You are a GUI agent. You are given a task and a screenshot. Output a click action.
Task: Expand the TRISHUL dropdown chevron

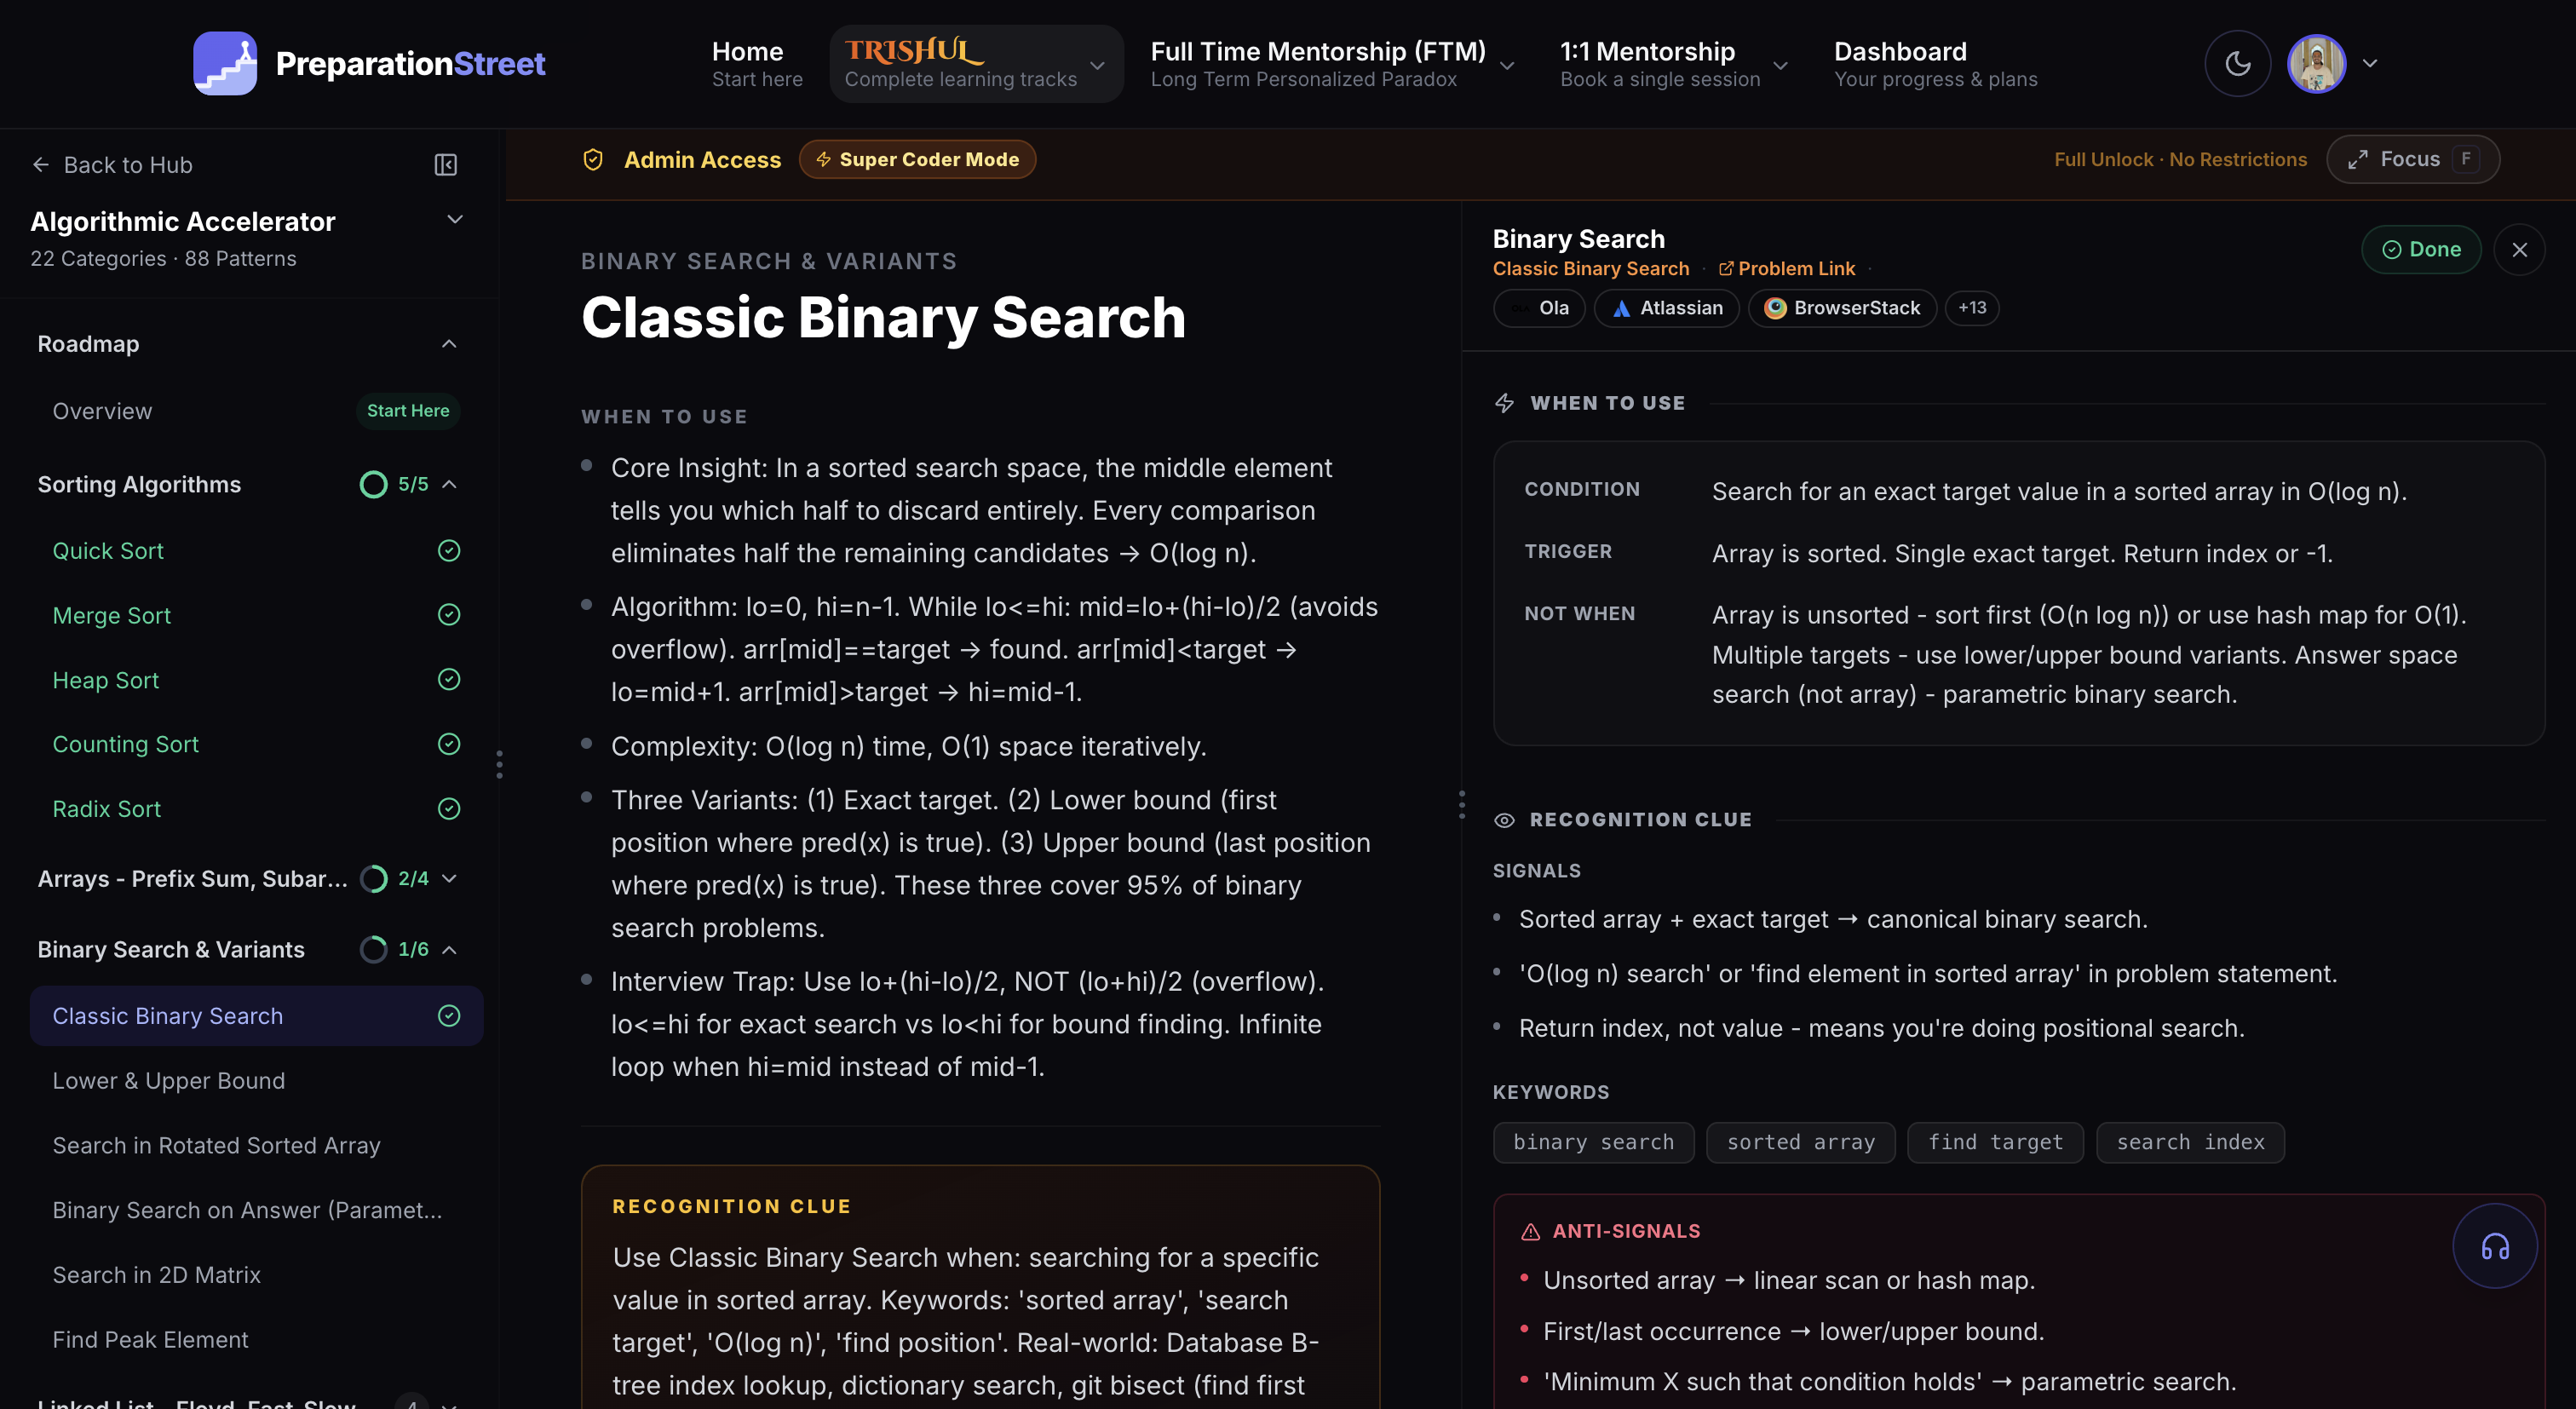point(1097,65)
